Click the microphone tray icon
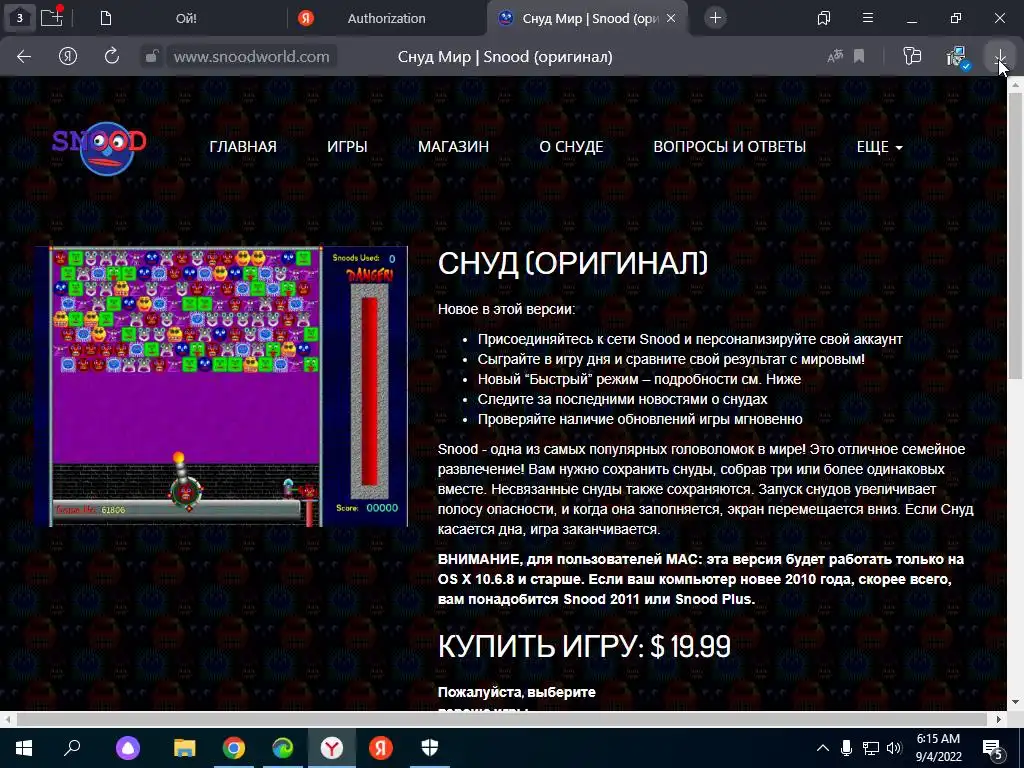The width and height of the screenshot is (1024, 768). (x=846, y=748)
